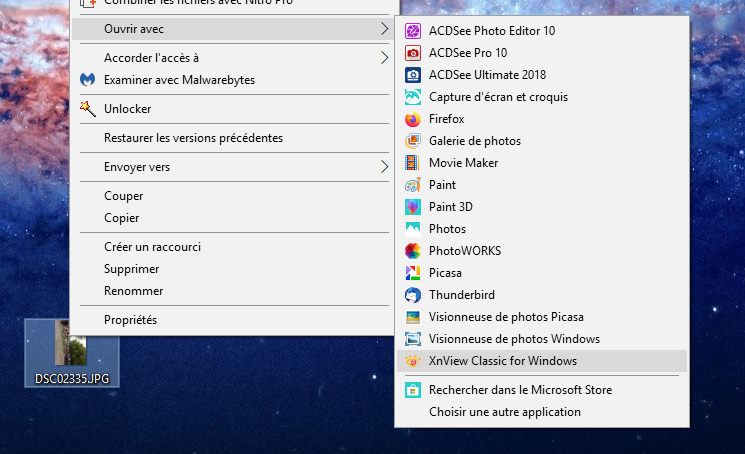Click the Microsoft Store bag icon
Image resolution: width=745 pixels, height=454 pixels.
click(x=413, y=390)
